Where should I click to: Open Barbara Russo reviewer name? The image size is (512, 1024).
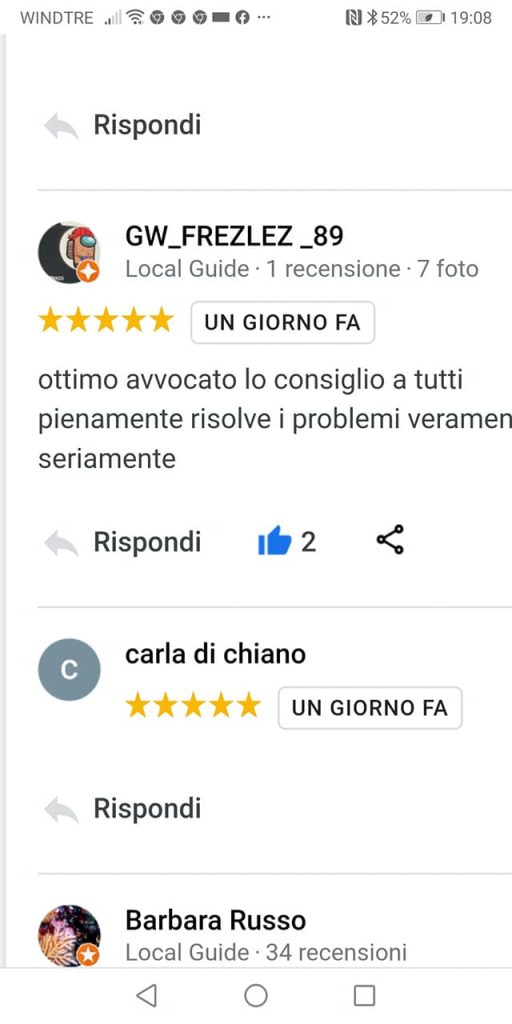click(x=216, y=921)
